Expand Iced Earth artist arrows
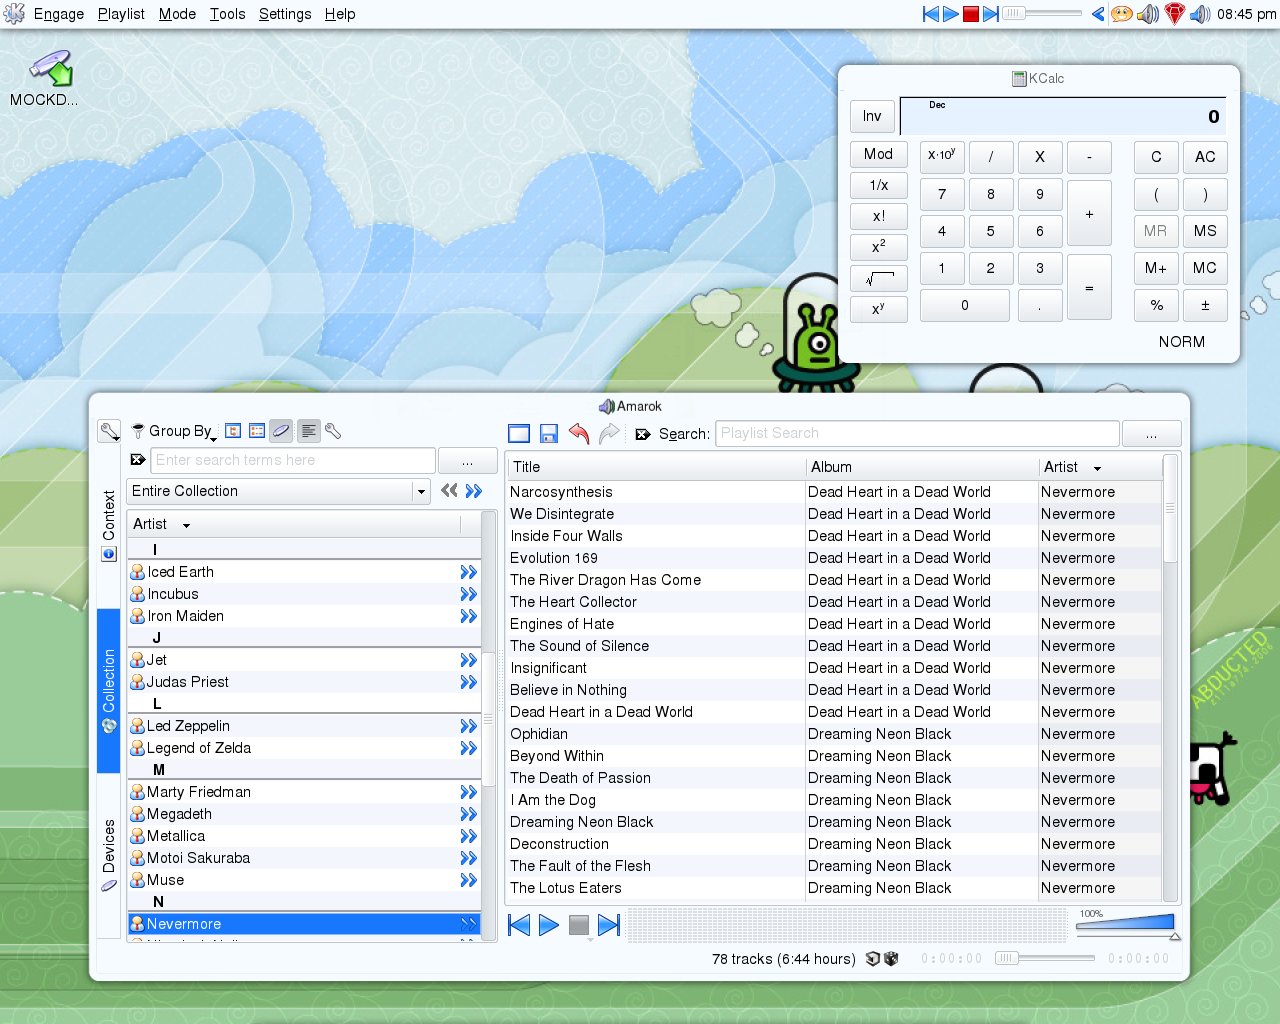 click(x=468, y=572)
